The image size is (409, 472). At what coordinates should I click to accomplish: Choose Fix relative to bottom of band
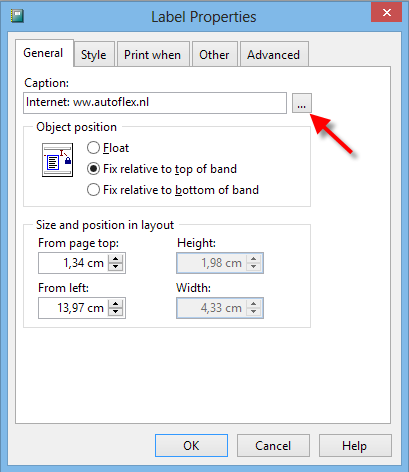pyautogui.click(x=93, y=190)
